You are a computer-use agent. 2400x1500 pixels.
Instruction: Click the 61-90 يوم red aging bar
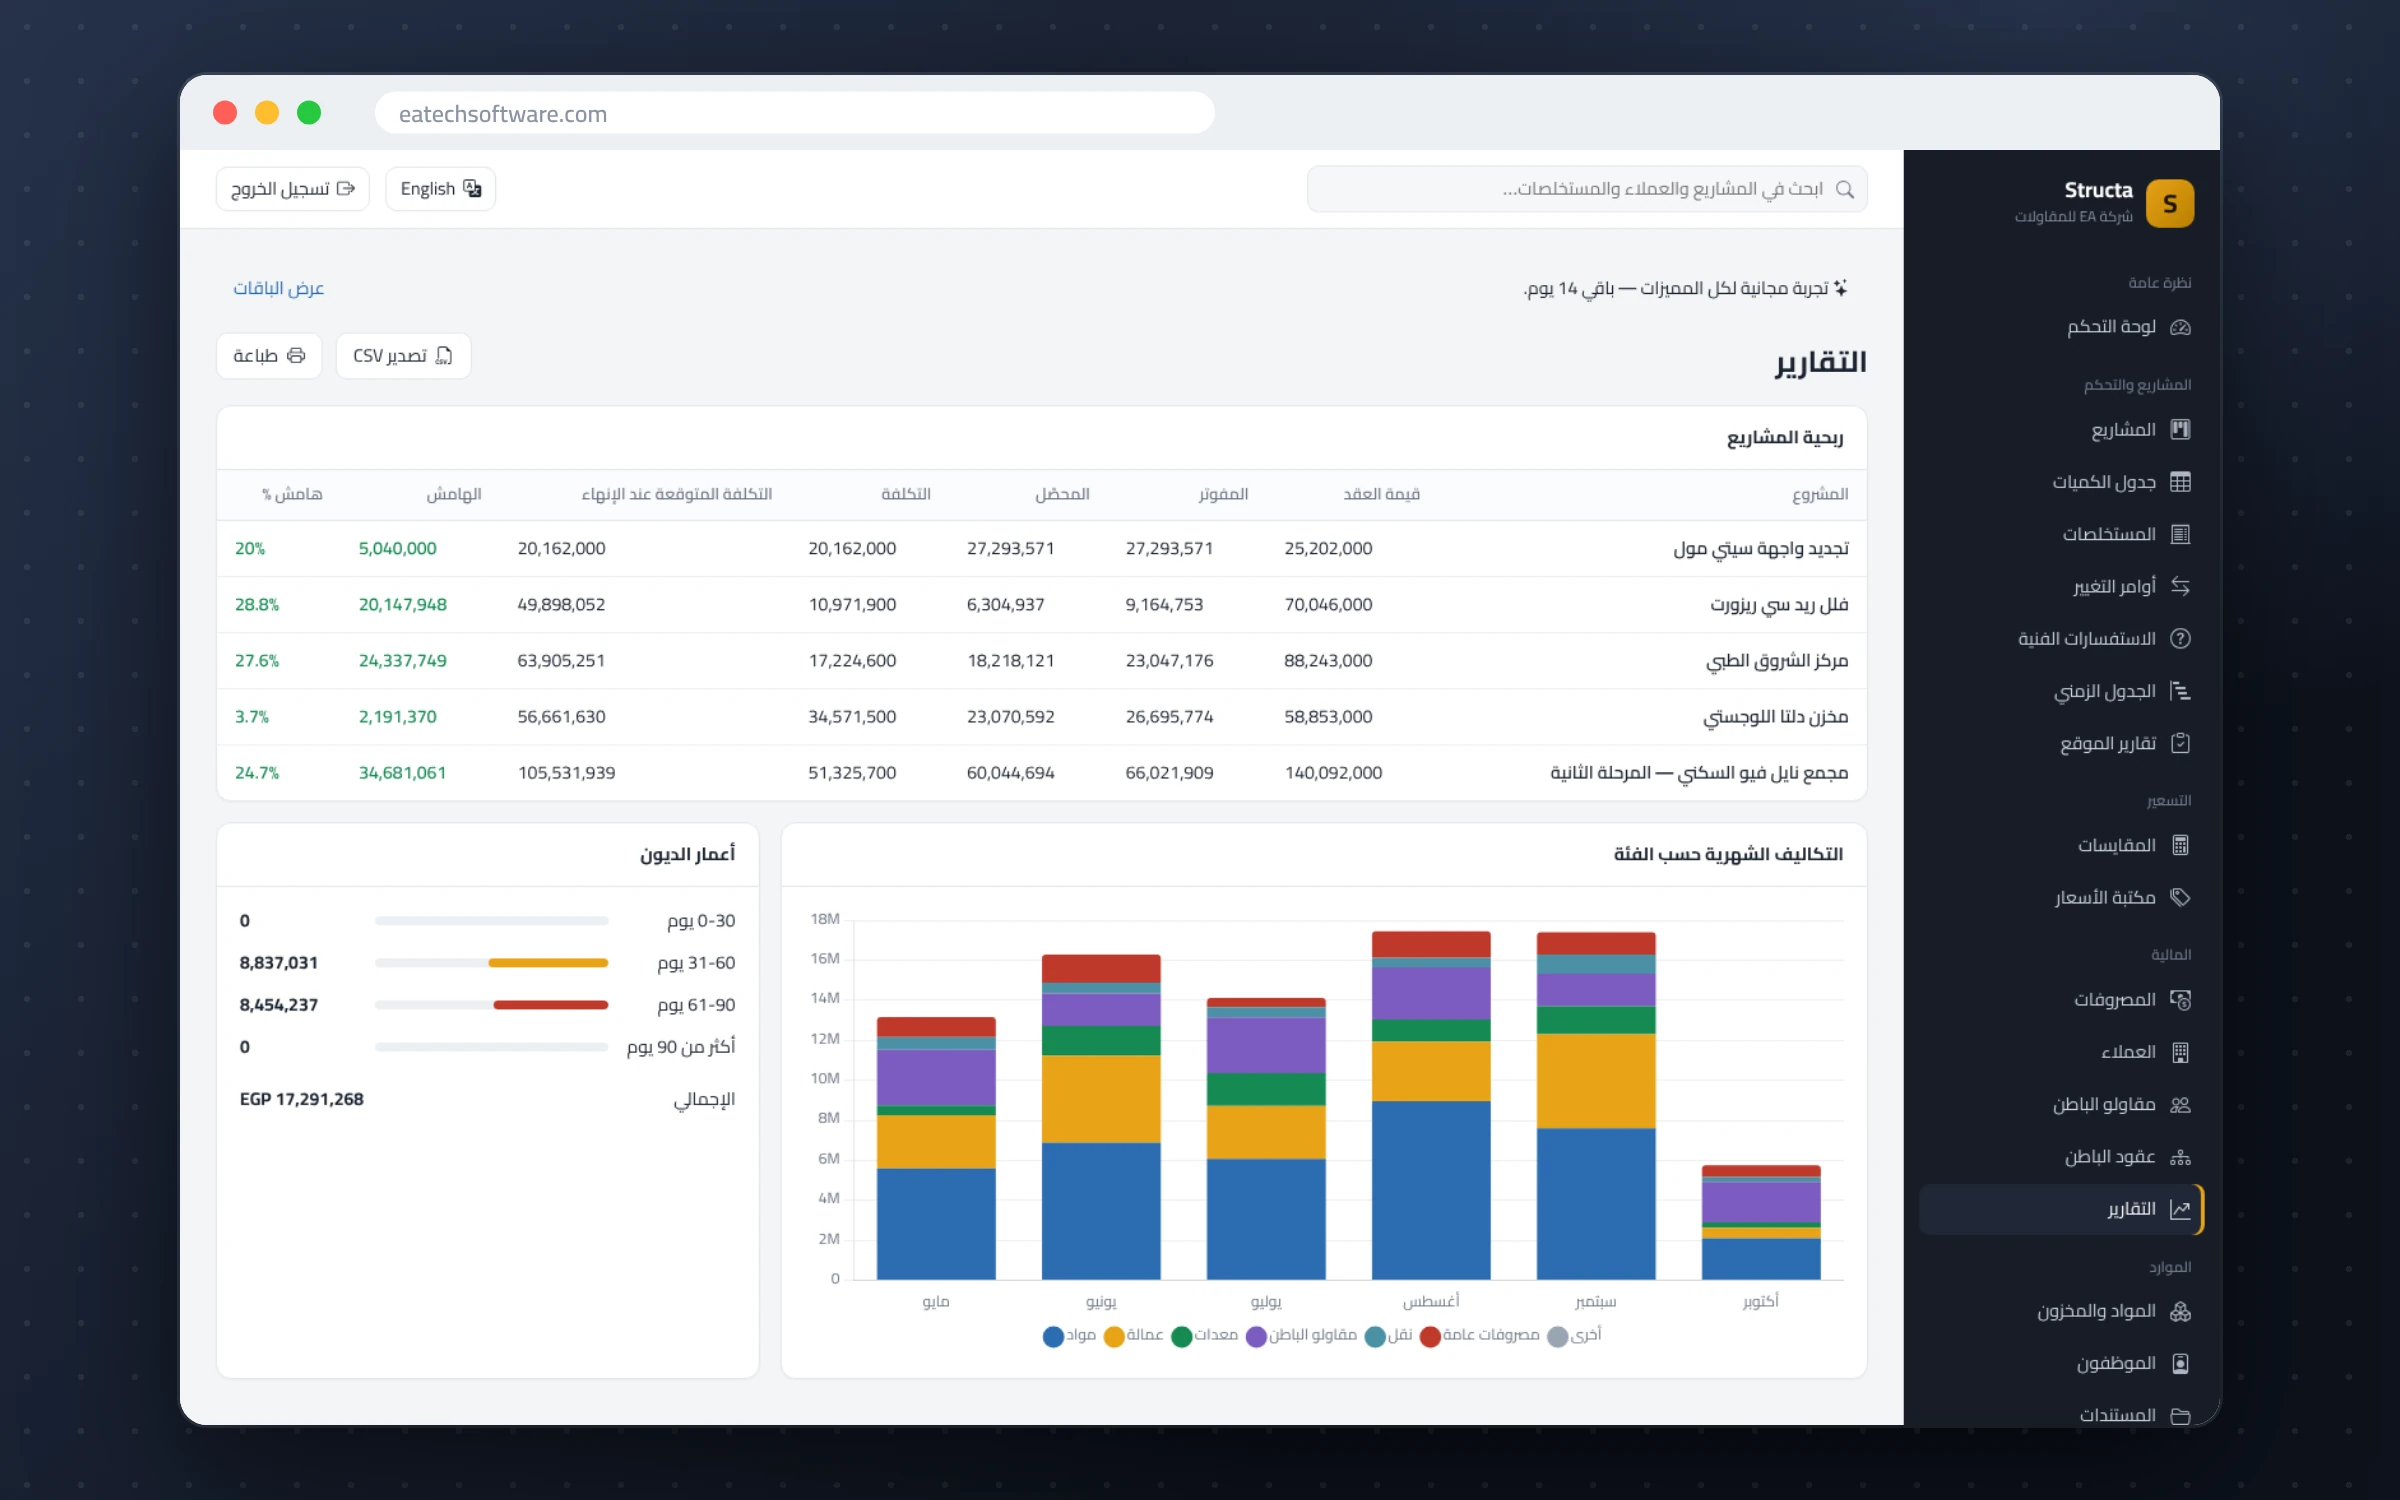point(551,1005)
